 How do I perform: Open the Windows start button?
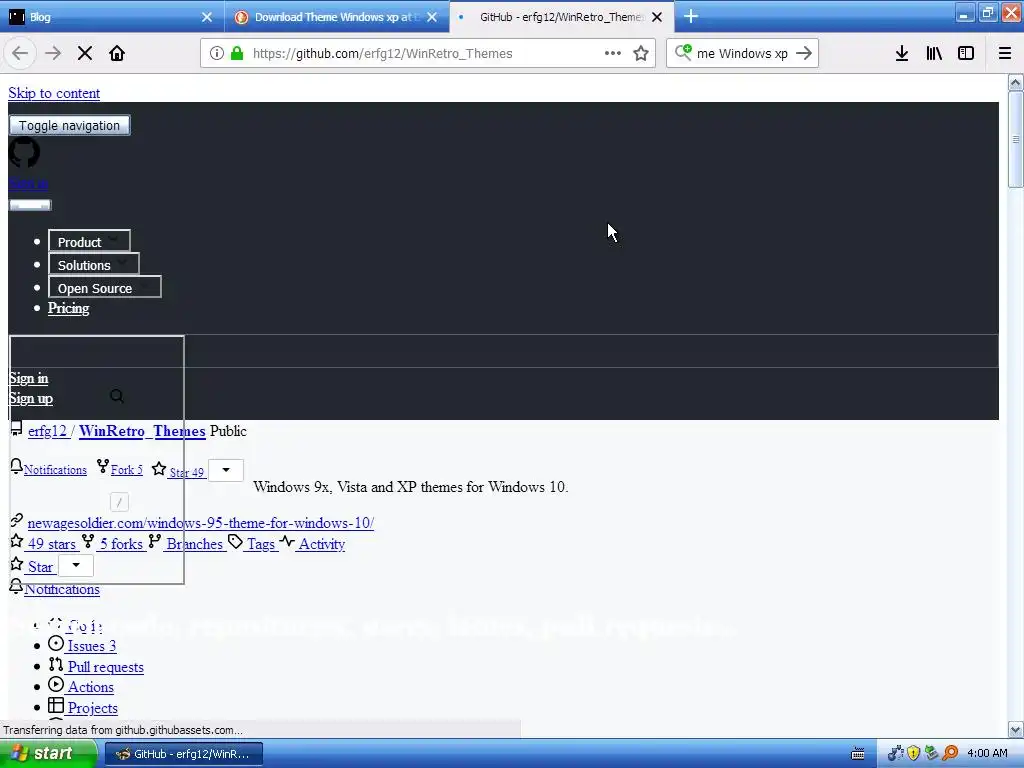point(49,754)
